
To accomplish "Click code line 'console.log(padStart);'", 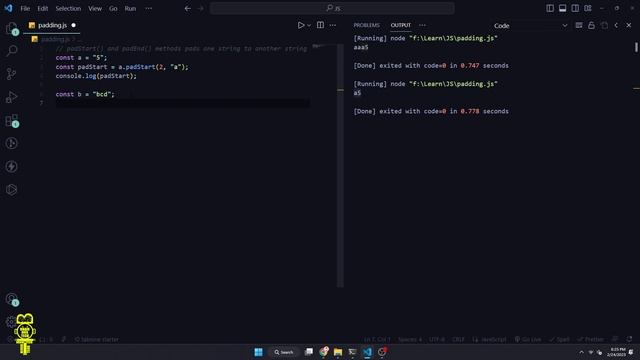I will click(96, 76).
